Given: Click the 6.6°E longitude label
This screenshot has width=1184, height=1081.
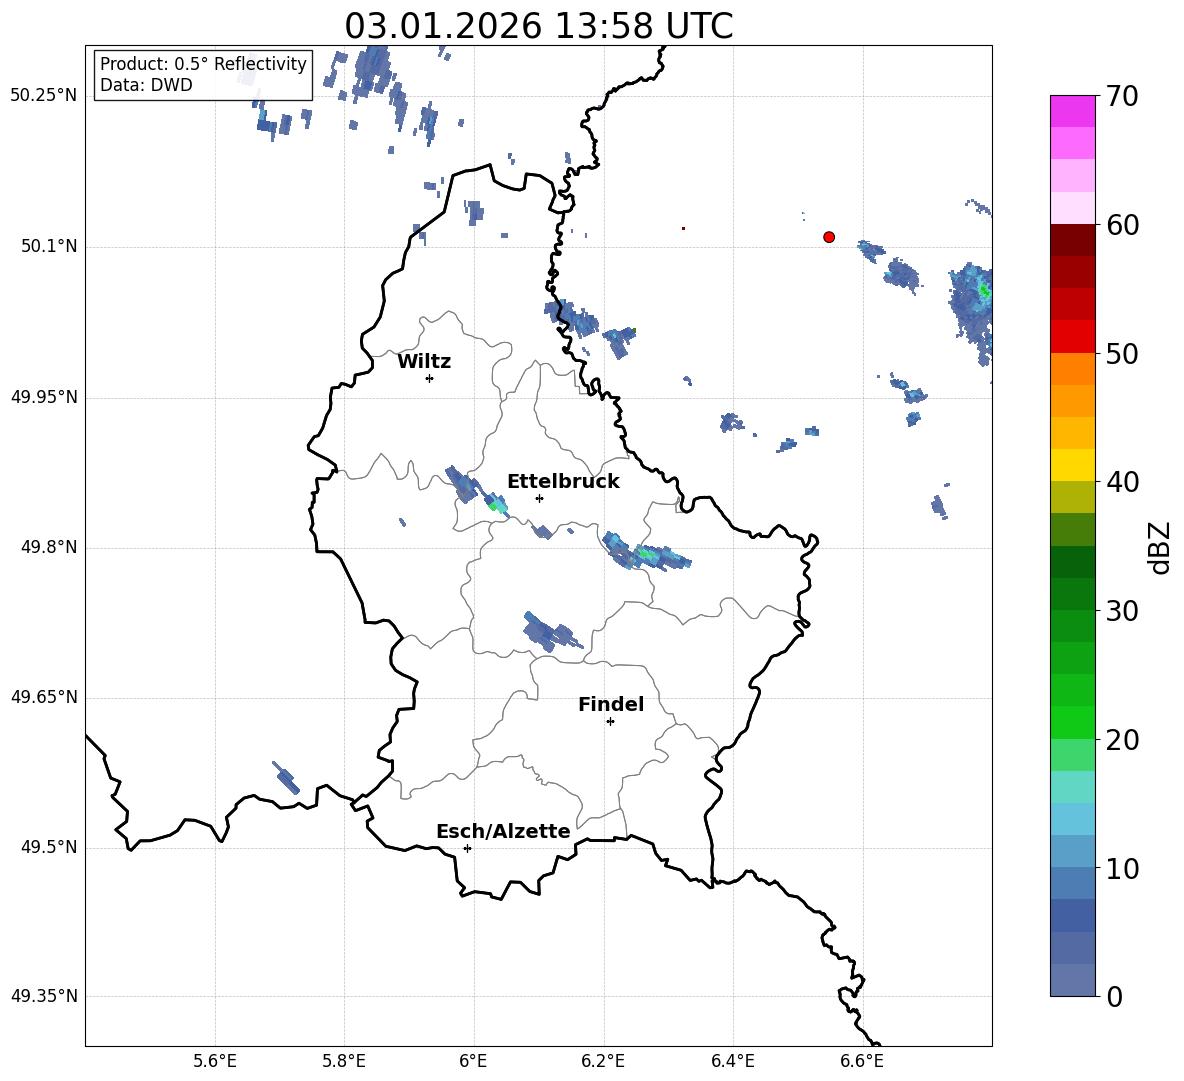Looking at the screenshot, I should 862,1061.
